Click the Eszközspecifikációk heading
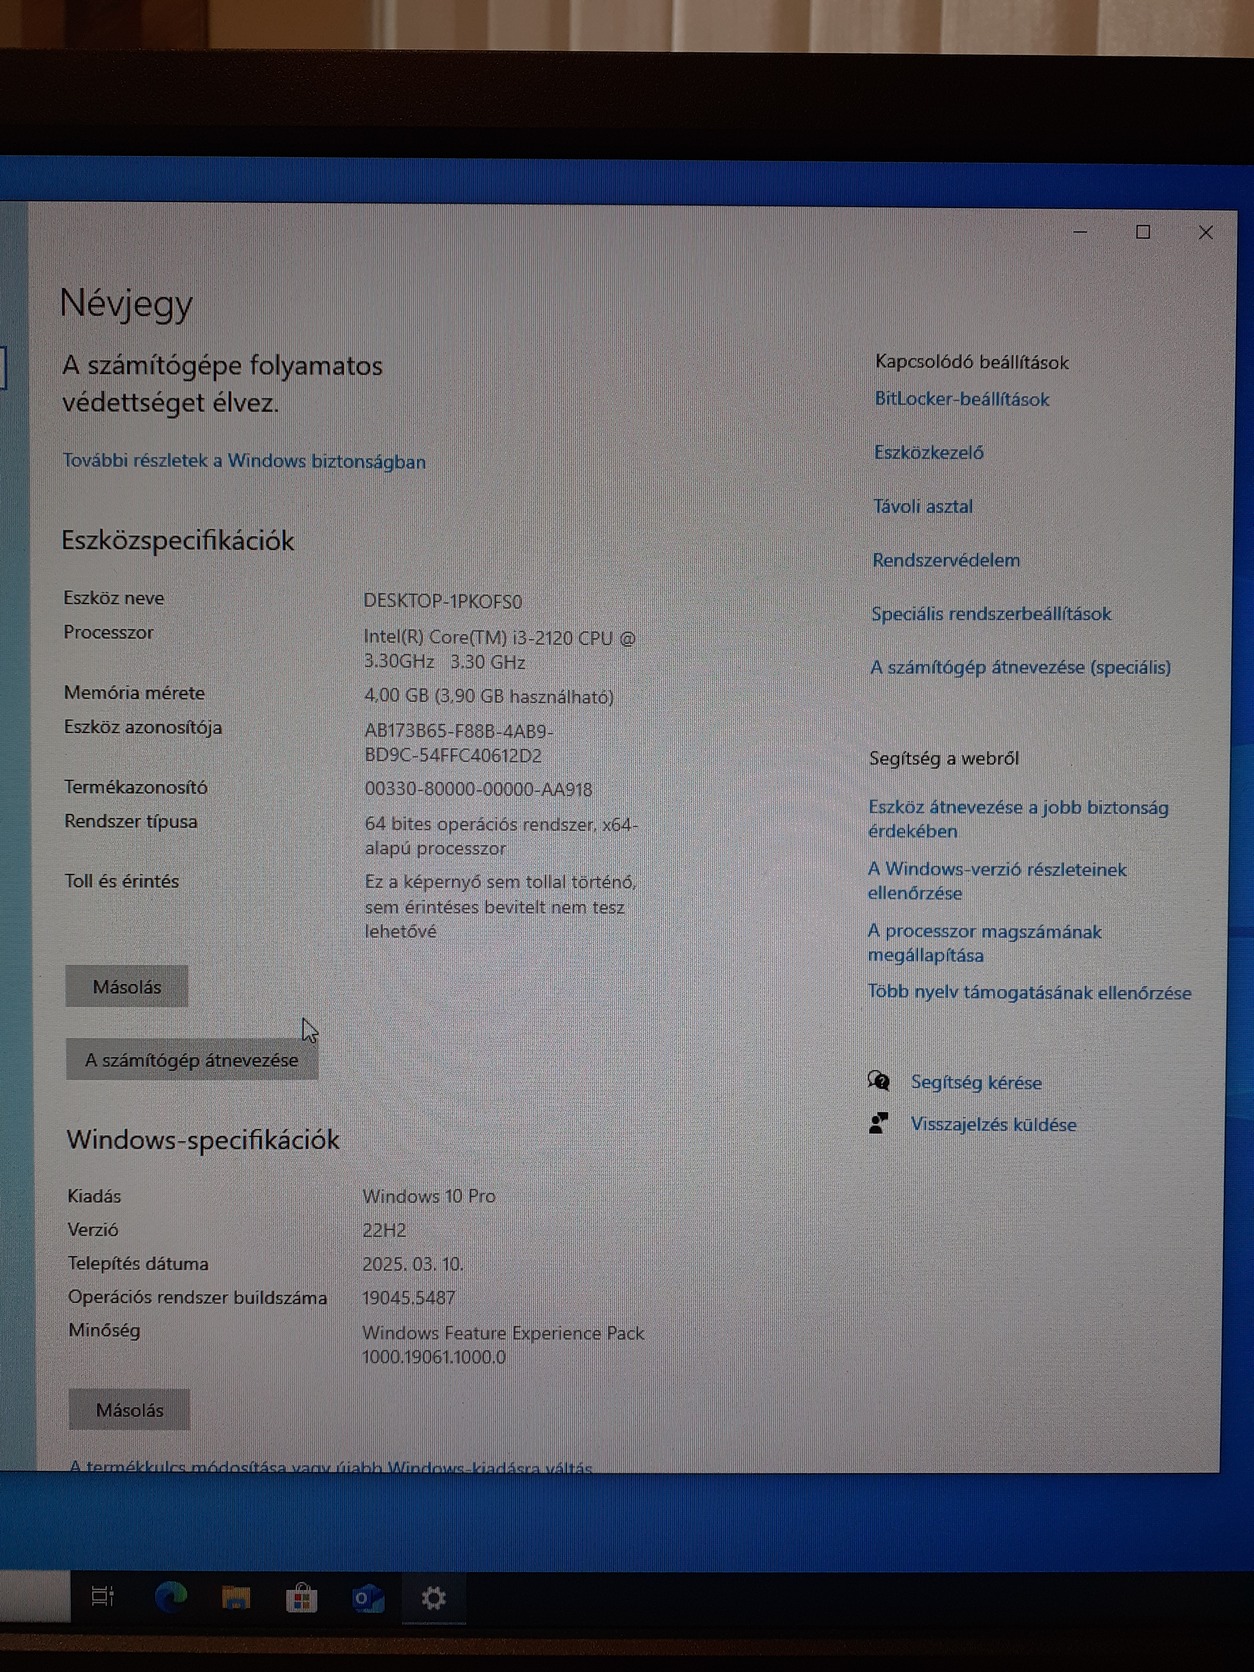Viewport: 1254px width, 1672px height. click(178, 540)
